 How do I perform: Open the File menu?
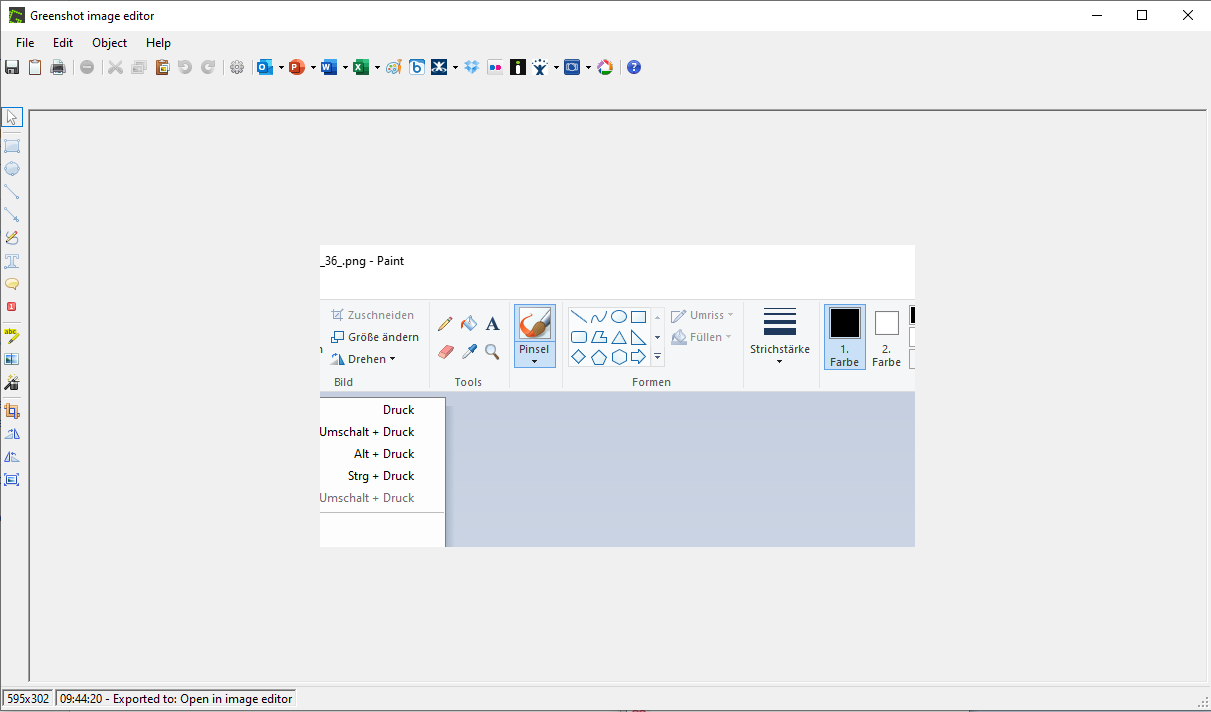pos(24,43)
